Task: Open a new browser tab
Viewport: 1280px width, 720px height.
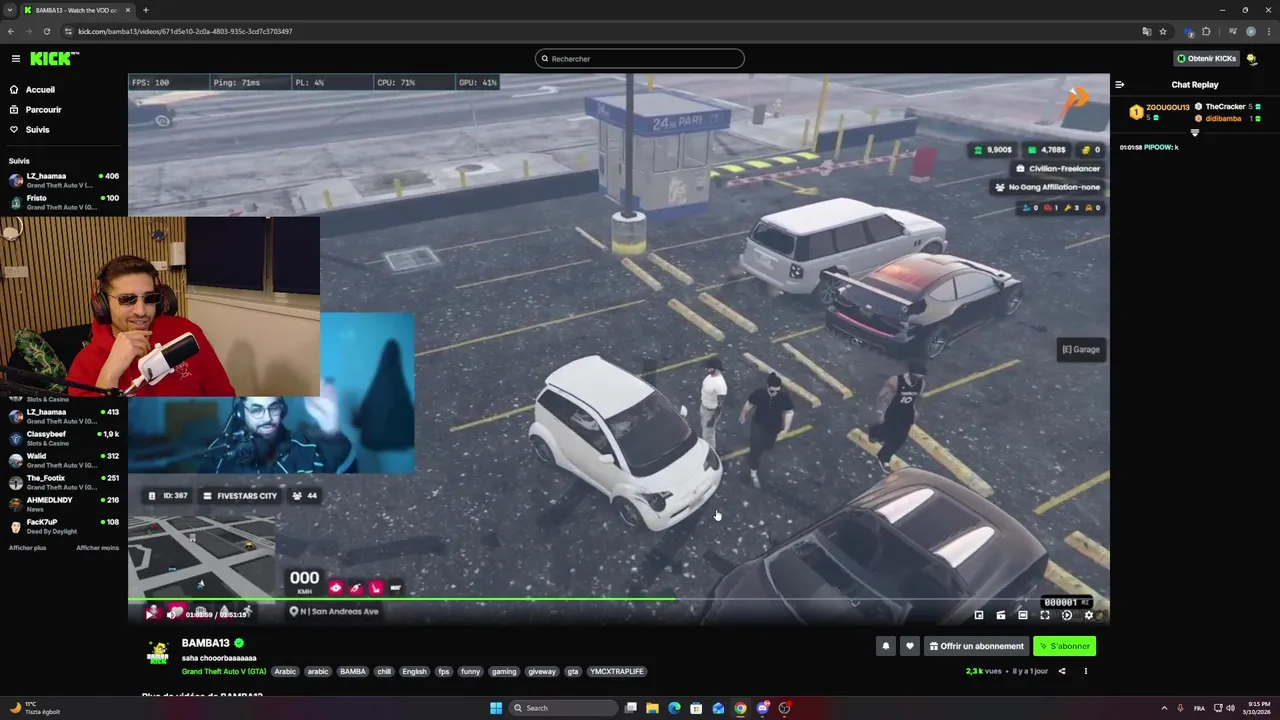Action: coord(145,10)
